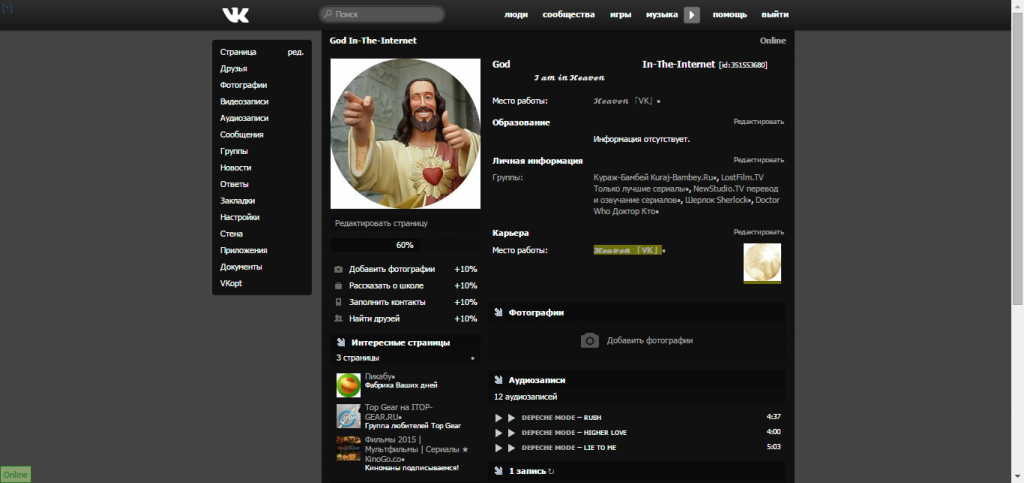Open Новости in the left sidebar
Screen dimensions: 1024x483
(236, 168)
